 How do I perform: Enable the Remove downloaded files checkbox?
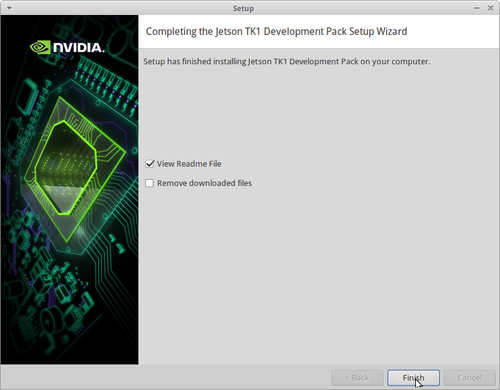[x=150, y=183]
